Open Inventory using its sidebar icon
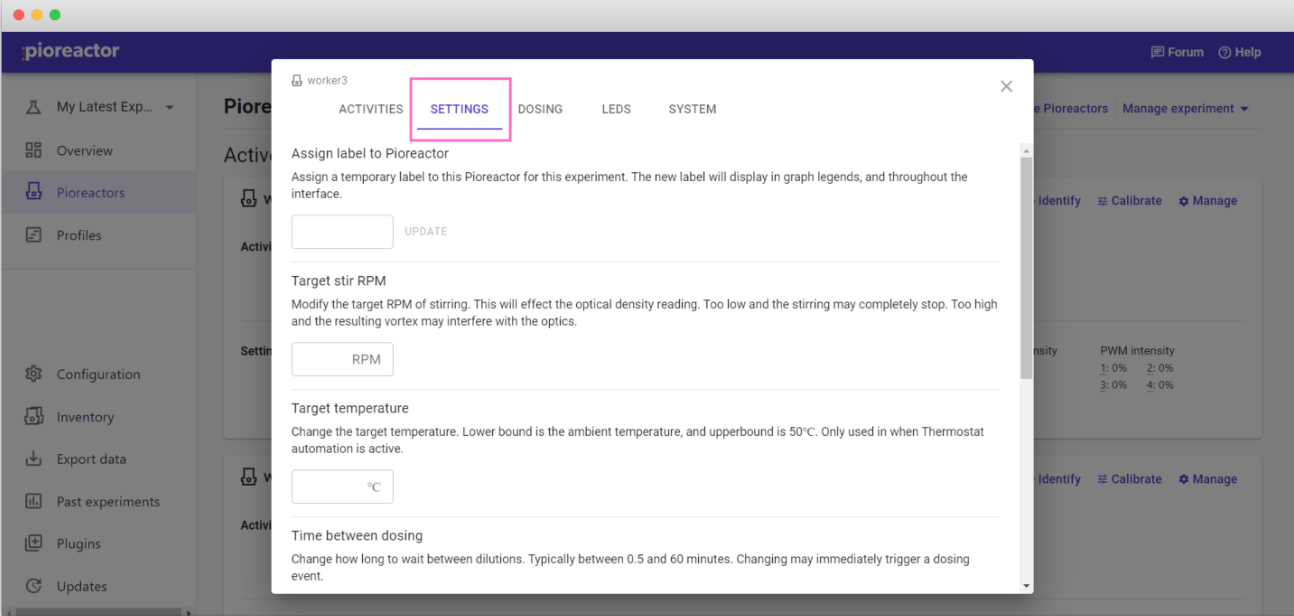 pos(34,417)
